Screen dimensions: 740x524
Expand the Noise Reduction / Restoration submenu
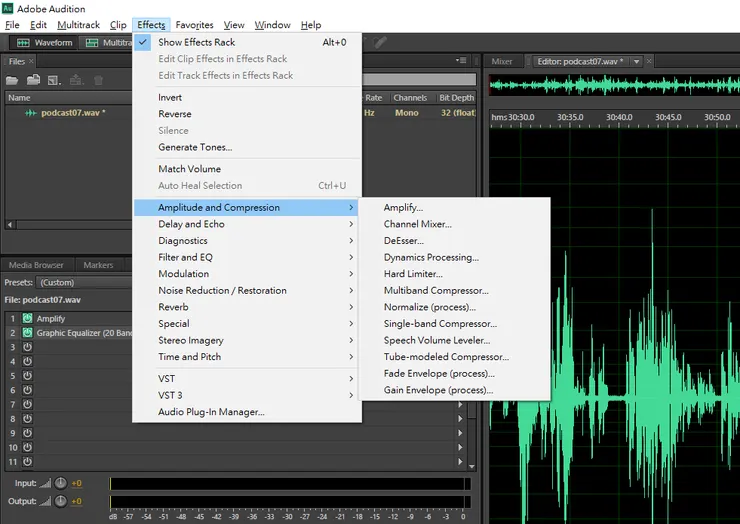(222, 291)
